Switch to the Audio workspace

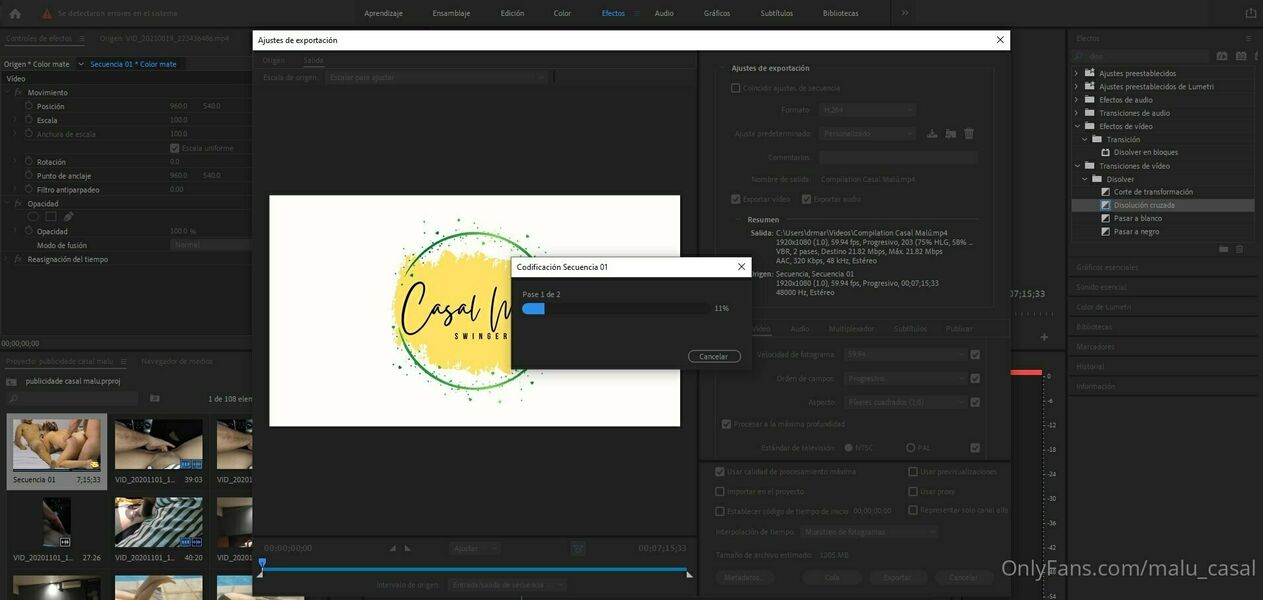[664, 13]
